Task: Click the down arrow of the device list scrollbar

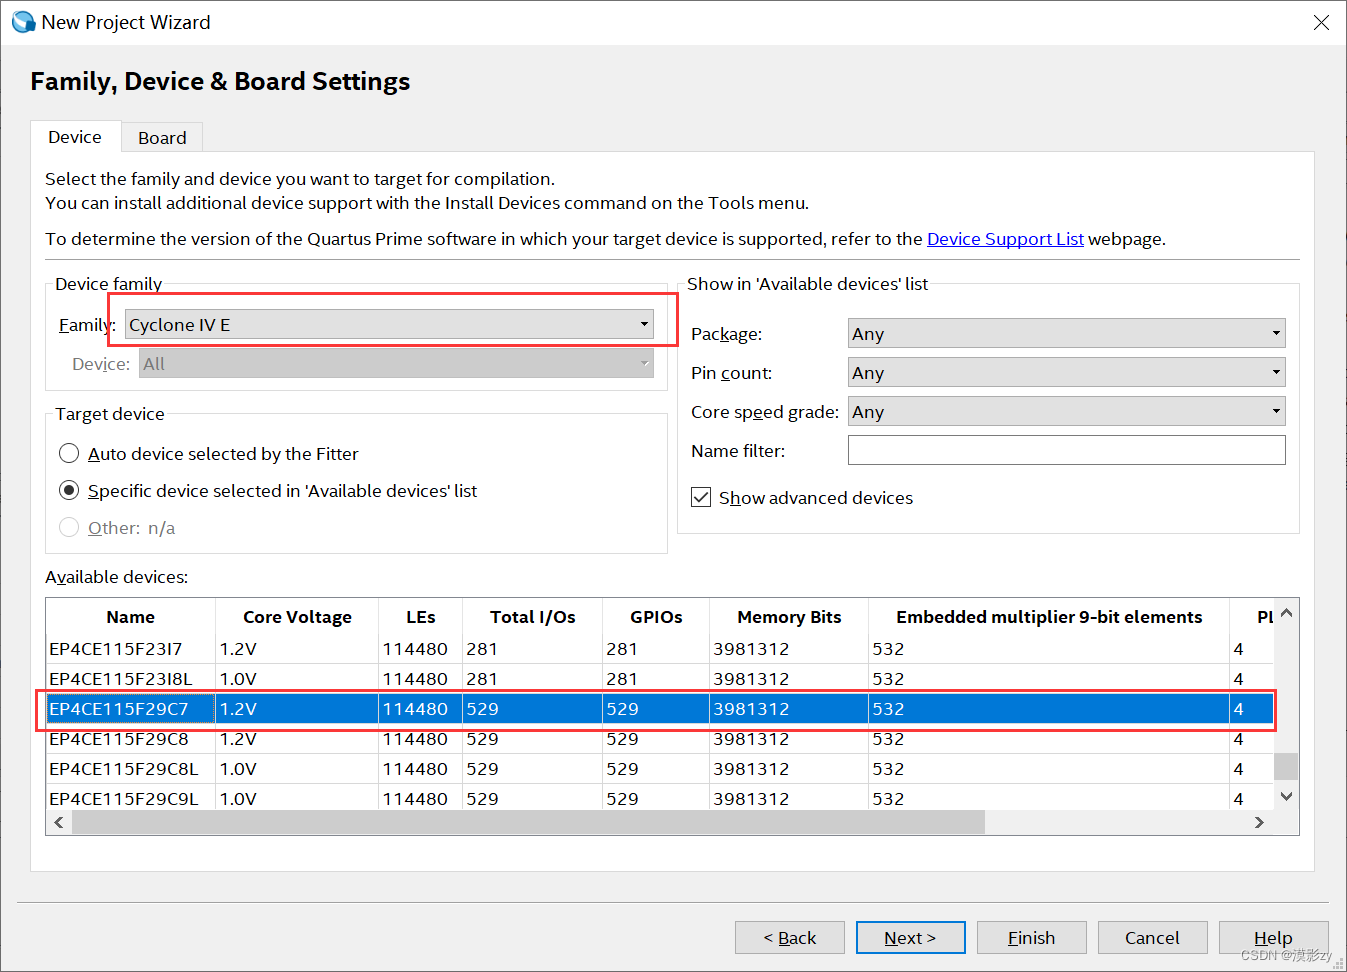Action: click(1287, 797)
